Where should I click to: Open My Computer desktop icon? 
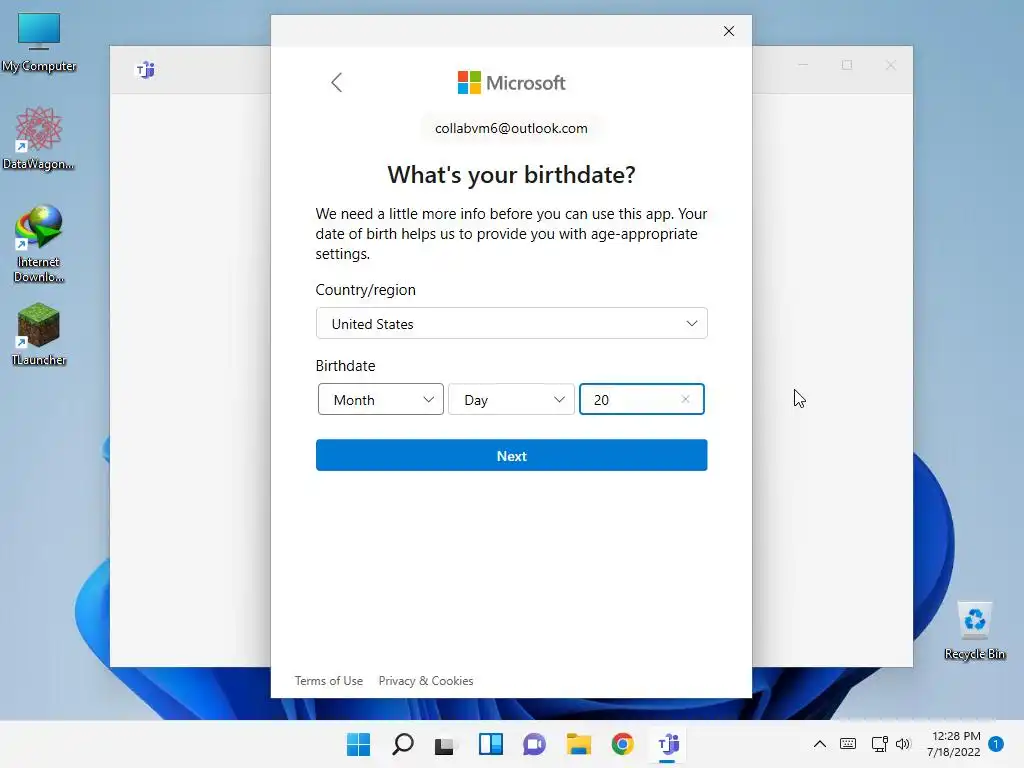(39, 42)
